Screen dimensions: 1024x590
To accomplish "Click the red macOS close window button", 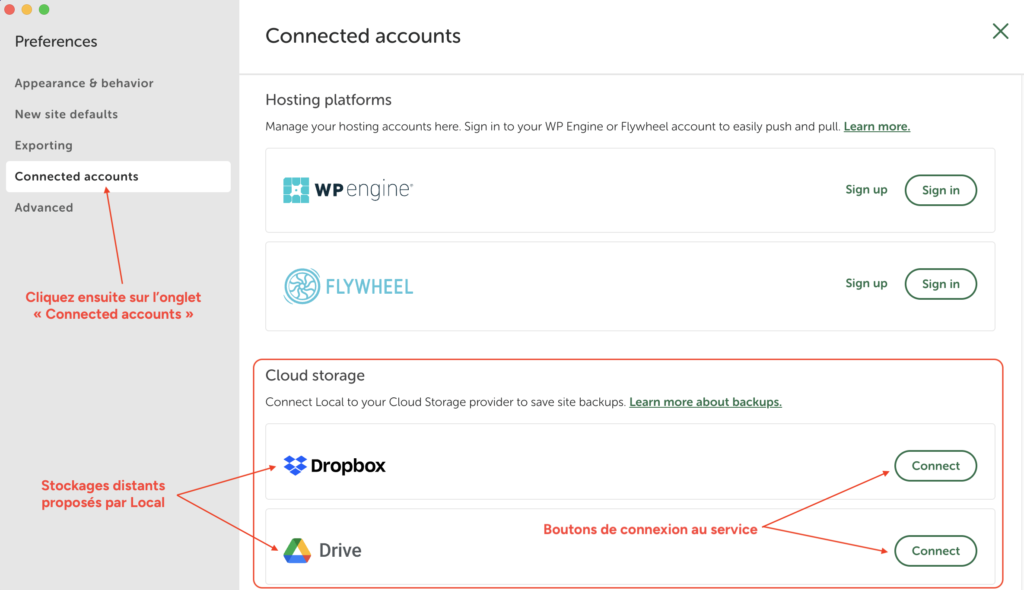I will tap(9, 9).
